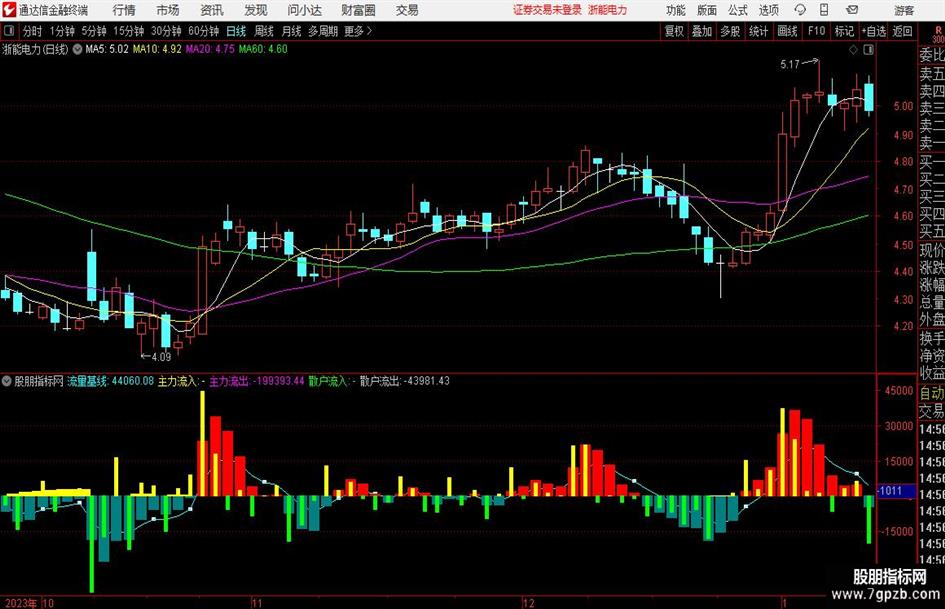Click the 流量基线: 44060.08 value
Screen dimensions: 945x609
pyautogui.click(x=111, y=381)
